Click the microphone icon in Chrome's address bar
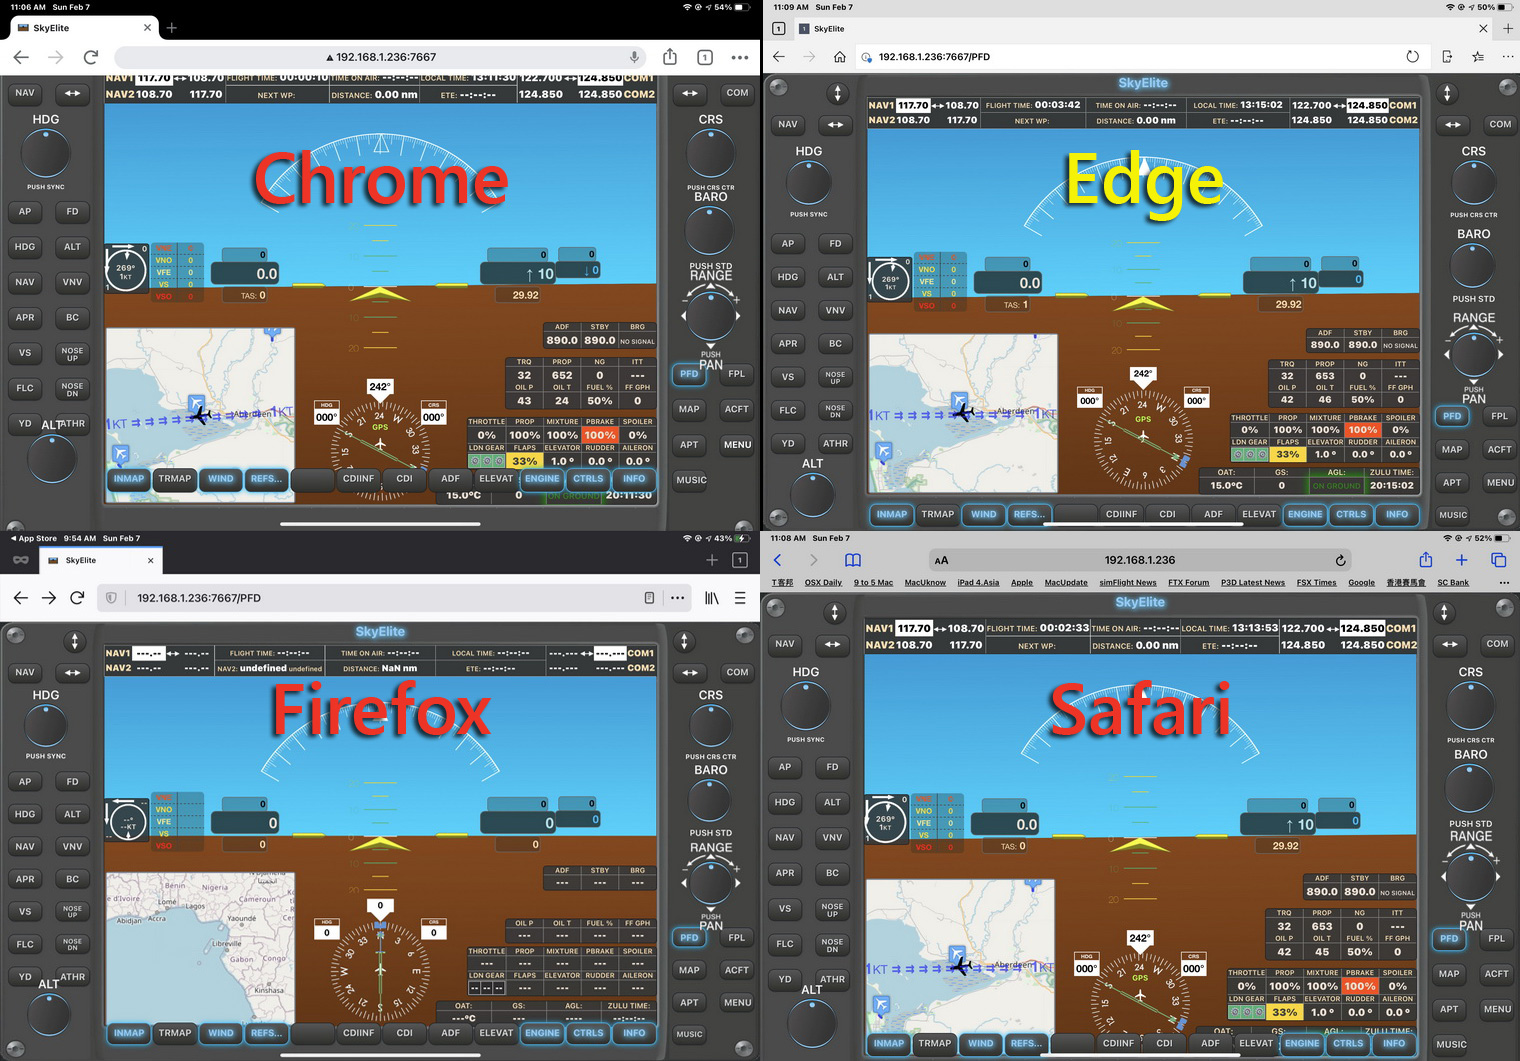 pos(634,57)
